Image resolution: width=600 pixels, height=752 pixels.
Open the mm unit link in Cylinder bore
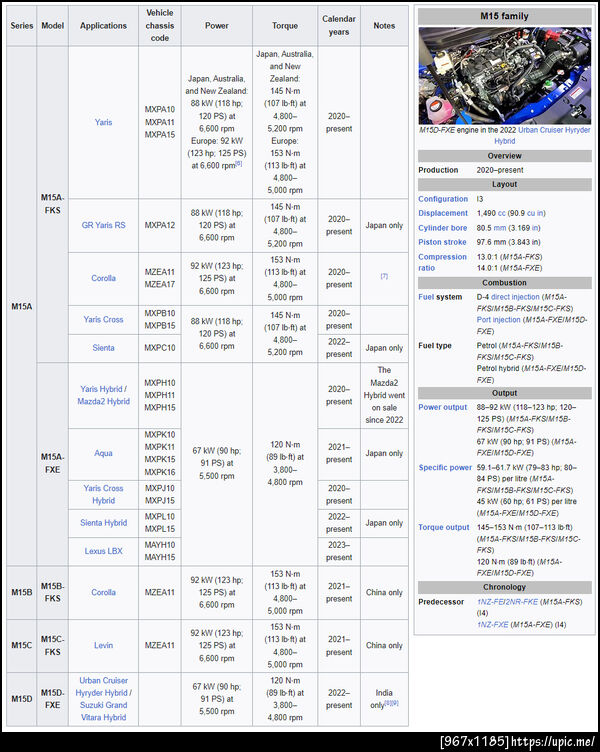pos(499,228)
